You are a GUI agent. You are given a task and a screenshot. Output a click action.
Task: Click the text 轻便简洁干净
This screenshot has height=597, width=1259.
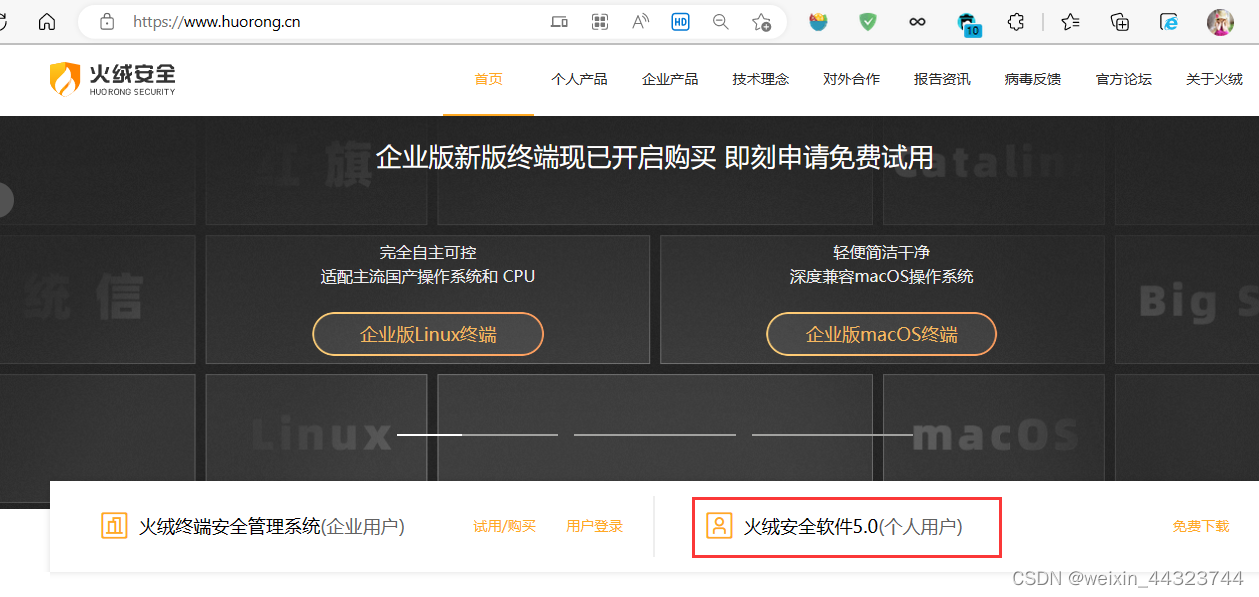pos(882,252)
